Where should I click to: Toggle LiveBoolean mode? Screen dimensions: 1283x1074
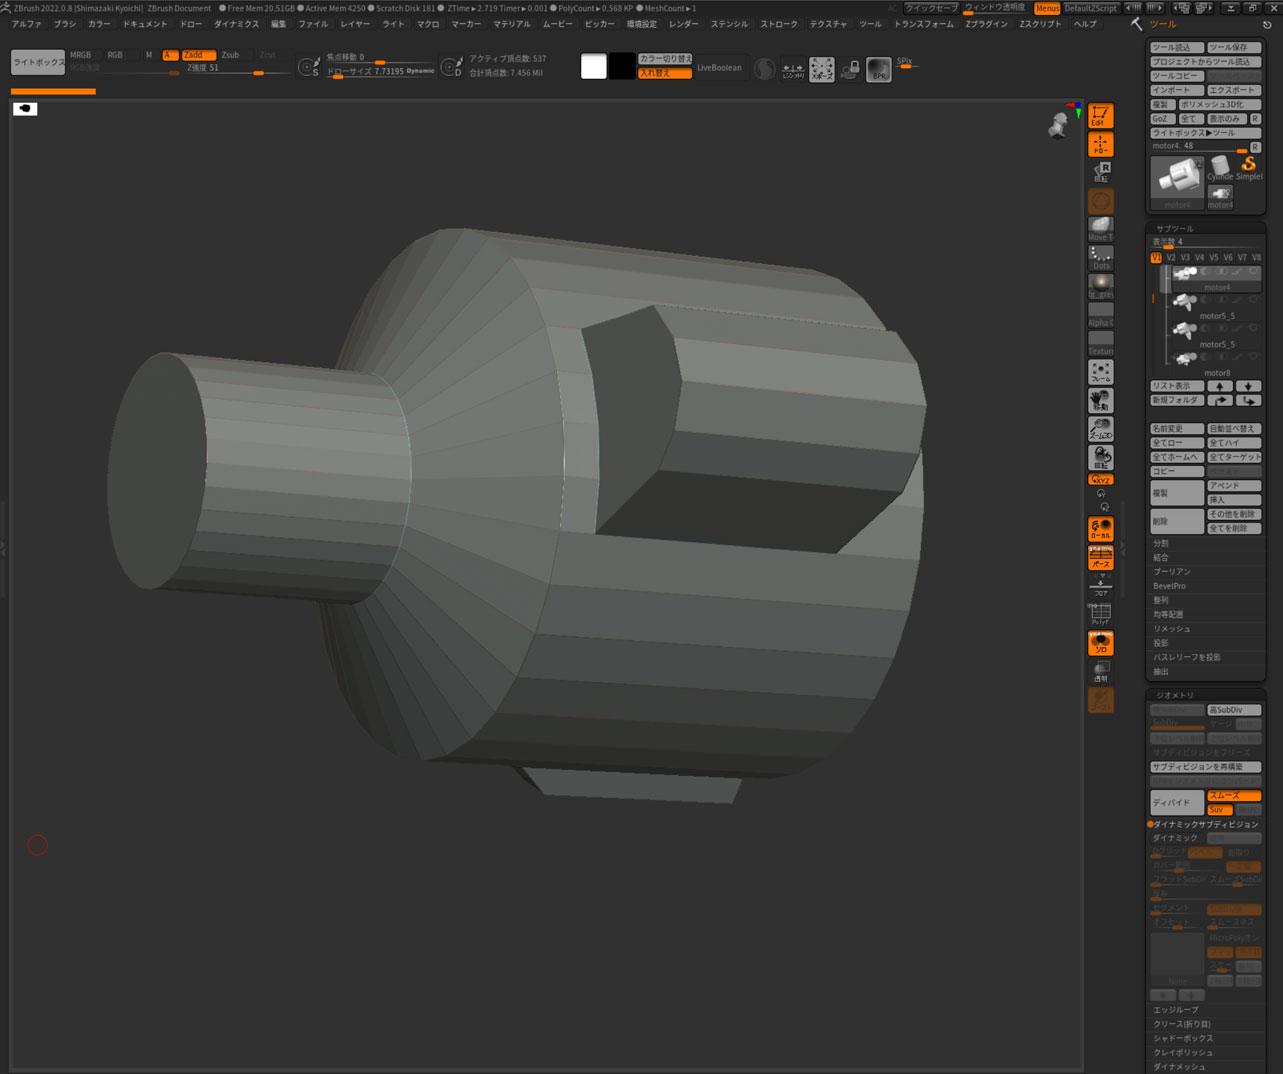[719, 68]
